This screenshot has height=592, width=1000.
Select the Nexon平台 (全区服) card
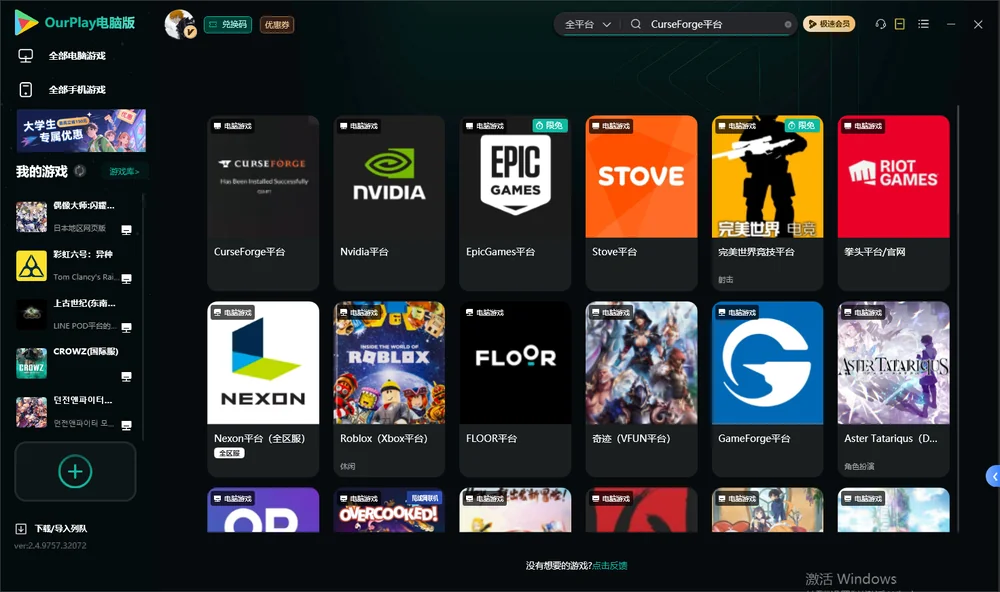[263, 389]
